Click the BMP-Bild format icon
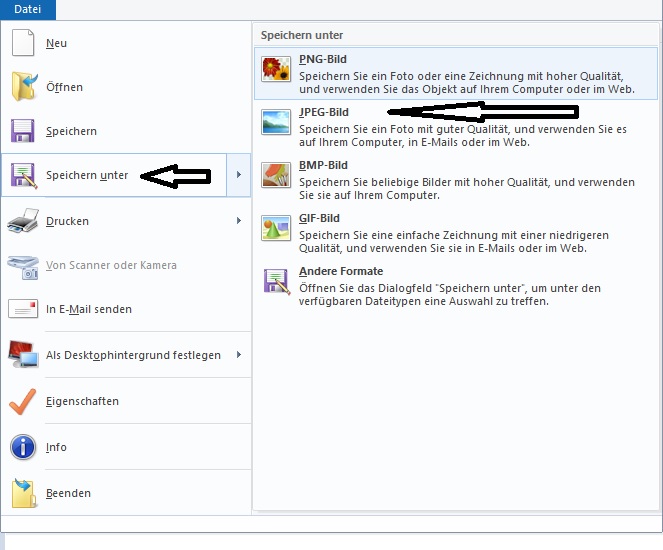Screen dimensions: 663x550 (275, 174)
